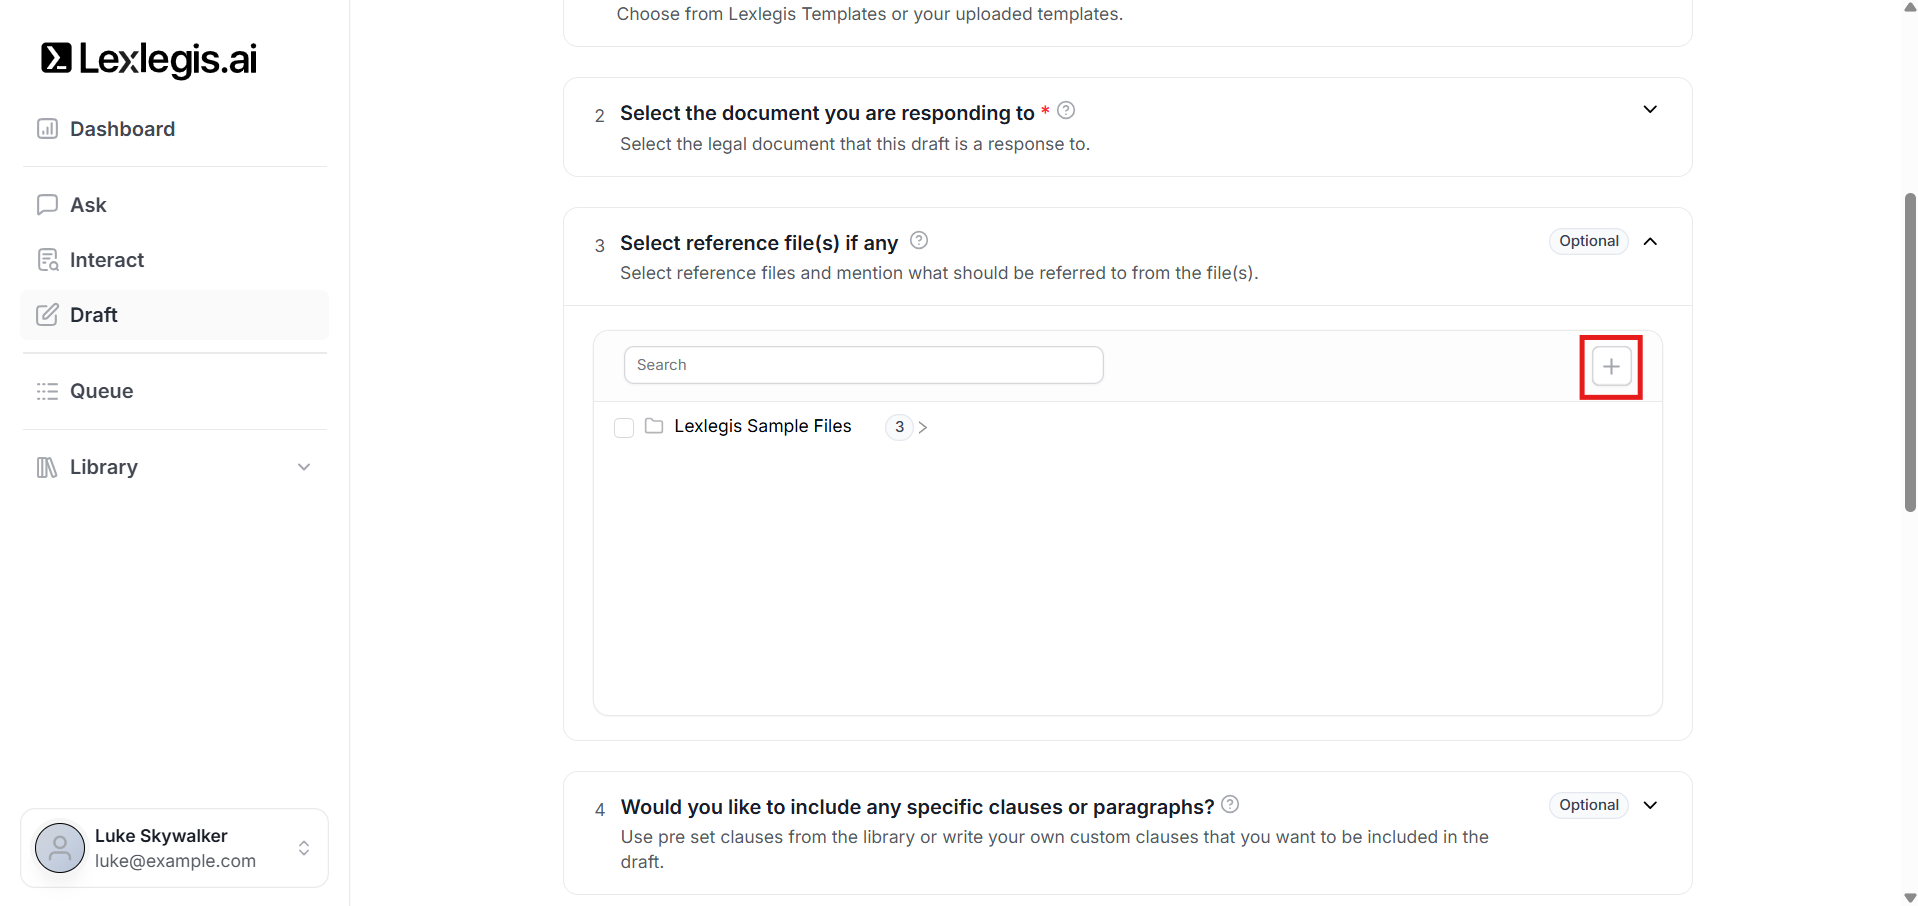Open the Queue page
The image size is (1918, 906).
[x=101, y=391]
